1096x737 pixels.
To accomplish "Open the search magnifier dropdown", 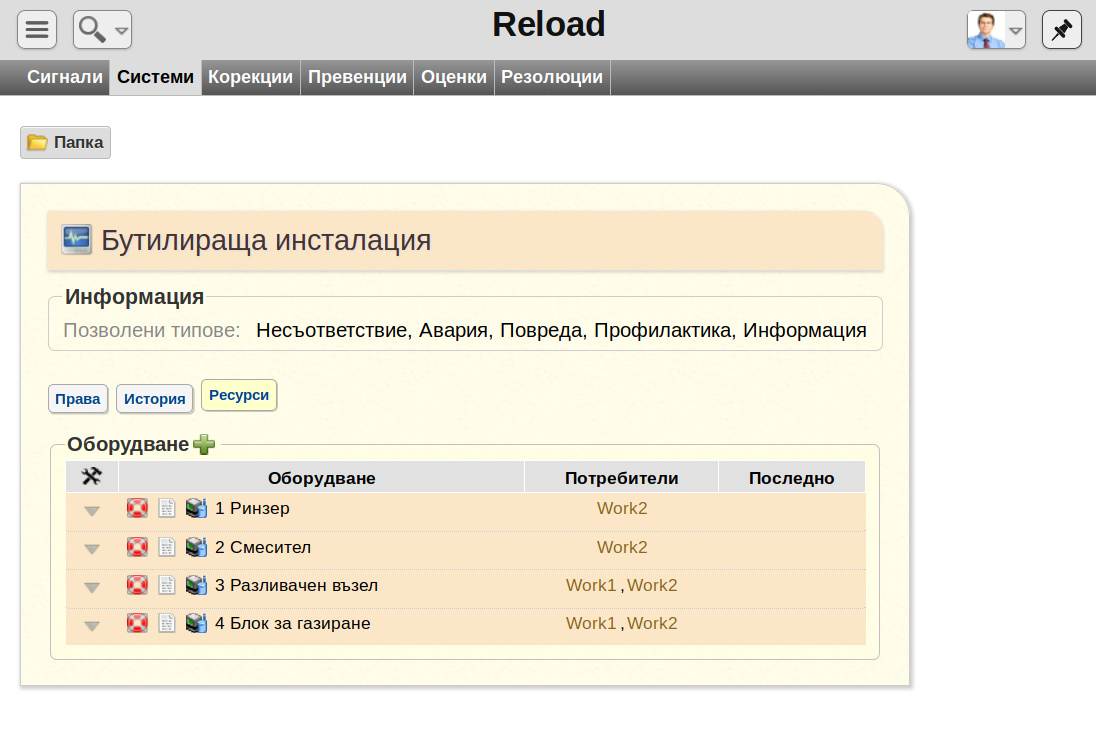I will click(102, 29).
